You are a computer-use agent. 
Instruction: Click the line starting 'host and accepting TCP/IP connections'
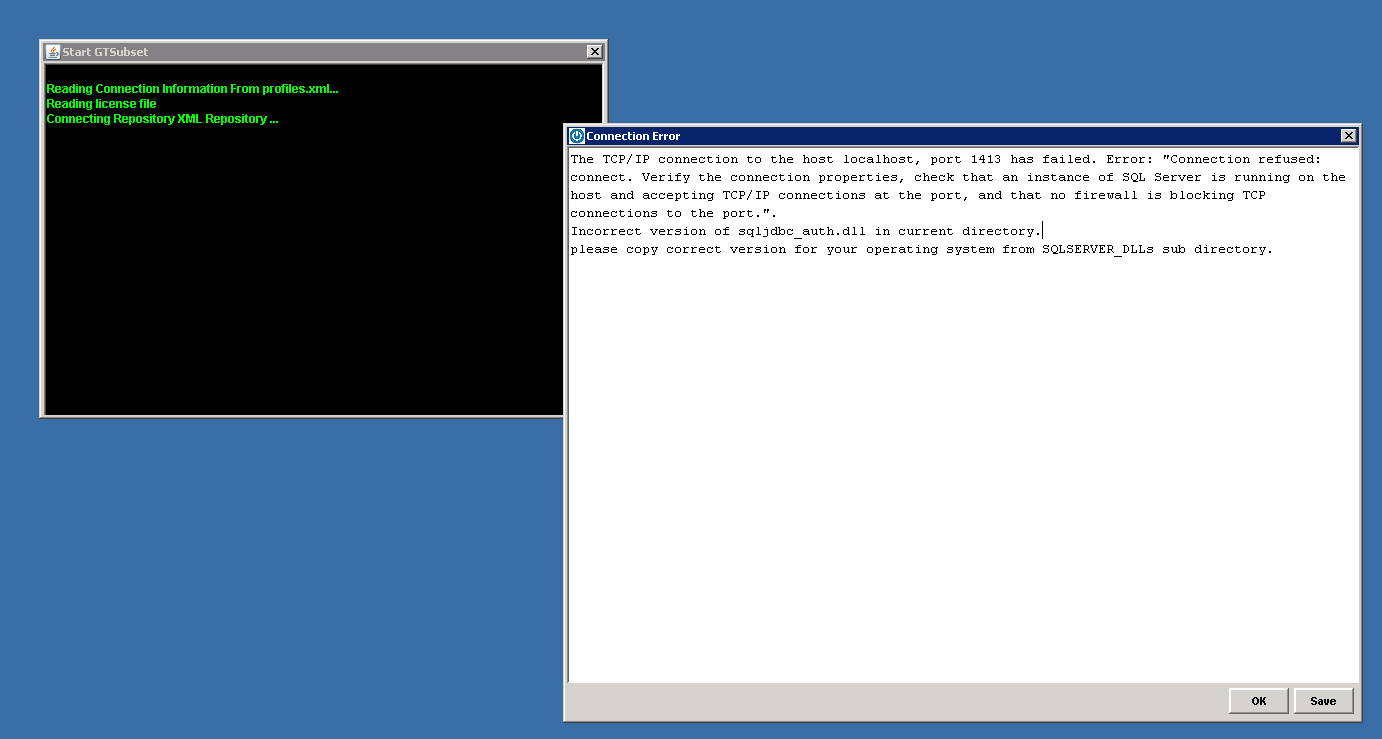point(918,195)
